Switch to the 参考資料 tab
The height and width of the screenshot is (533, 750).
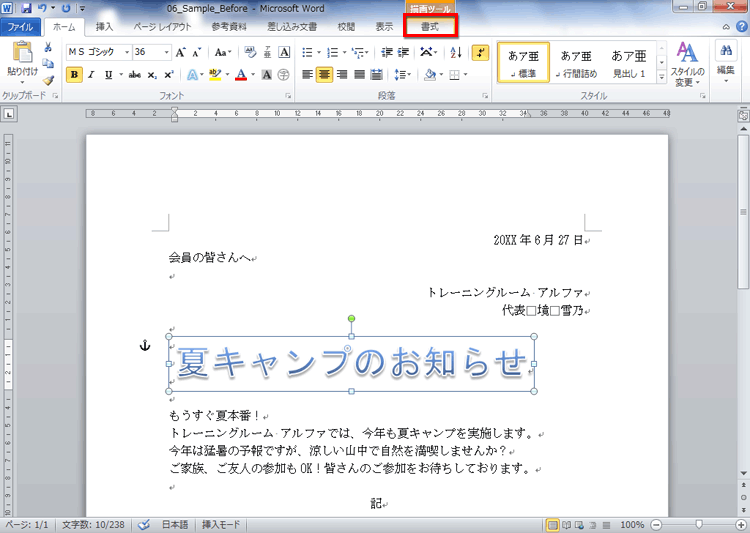(x=229, y=27)
